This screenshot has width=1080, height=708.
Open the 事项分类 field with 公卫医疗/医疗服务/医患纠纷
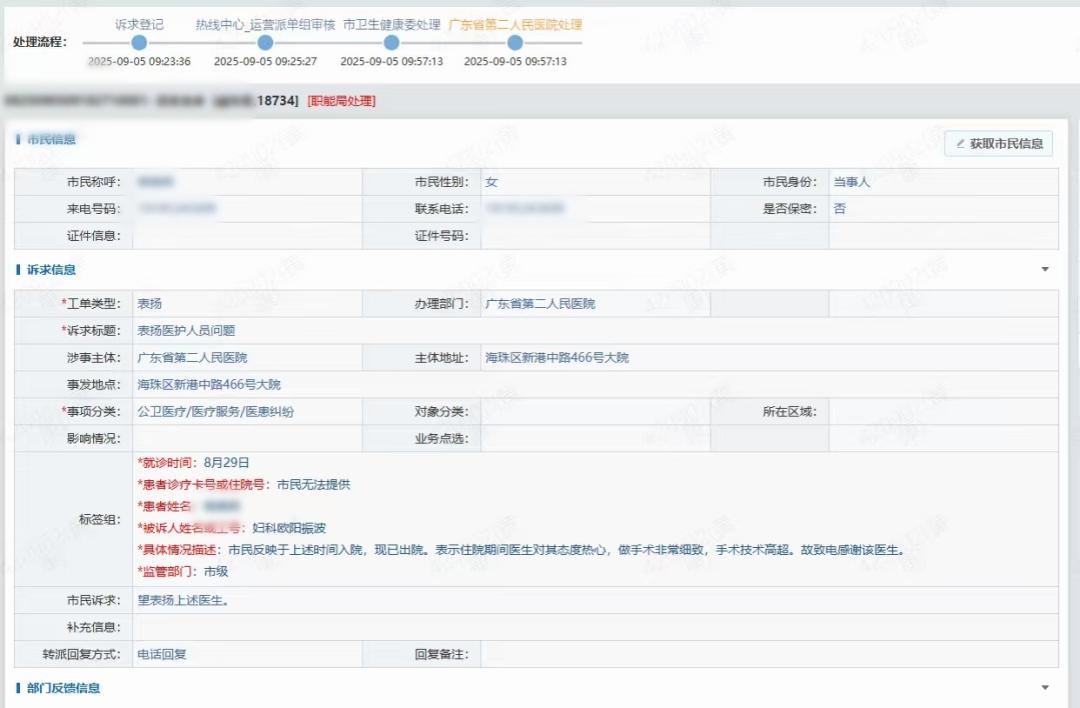click(x=247, y=411)
